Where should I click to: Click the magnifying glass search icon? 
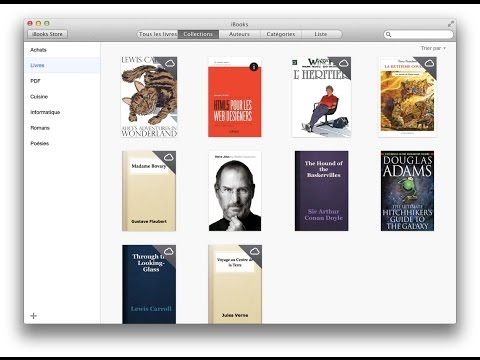click(388, 34)
